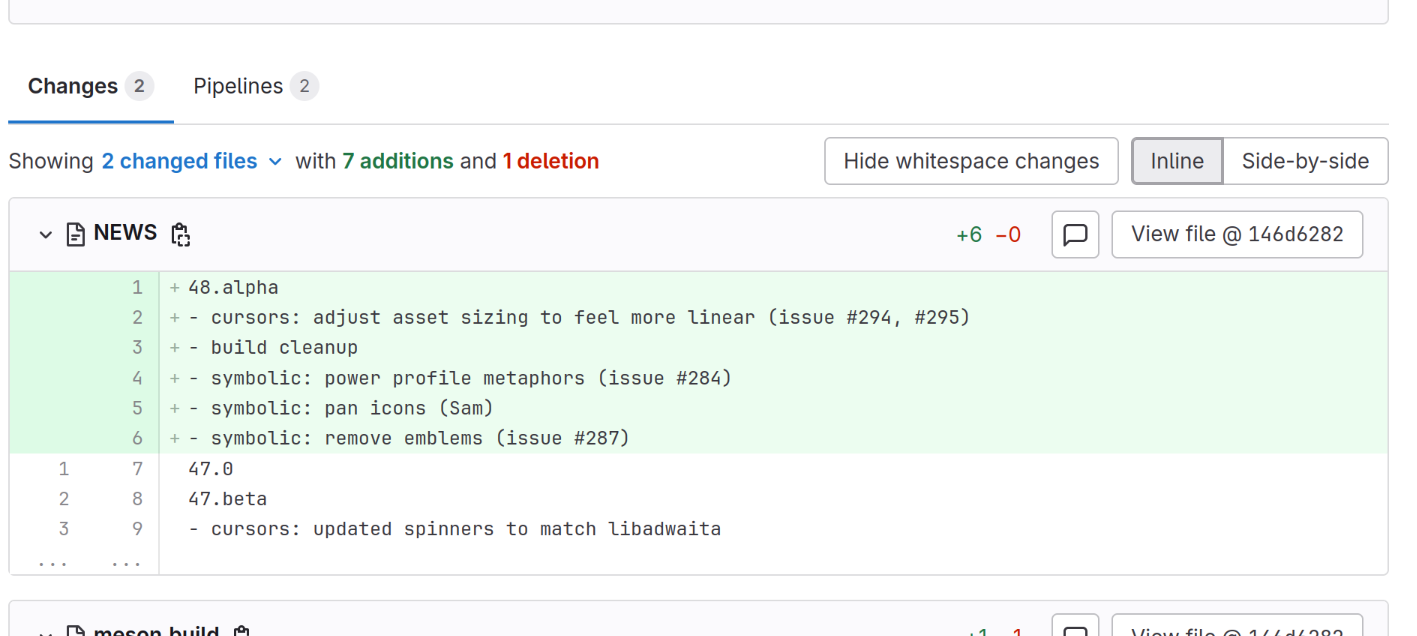Open the NEWS file name link
1417x636 pixels.
click(x=125, y=233)
